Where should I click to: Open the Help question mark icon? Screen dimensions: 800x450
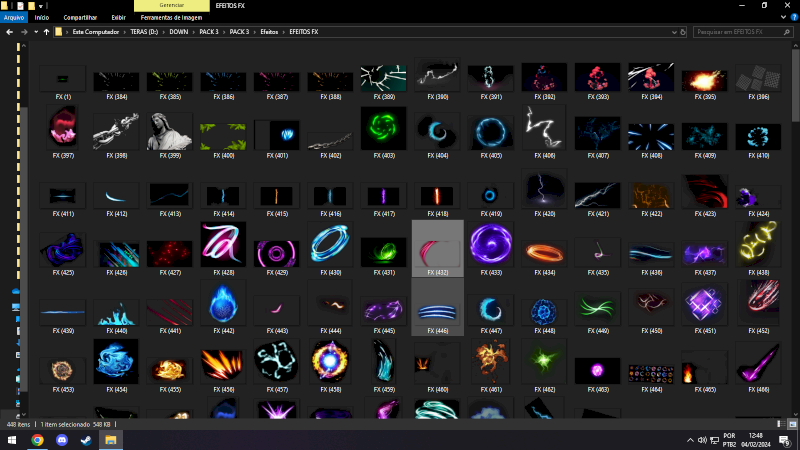pyautogui.click(x=794, y=17)
